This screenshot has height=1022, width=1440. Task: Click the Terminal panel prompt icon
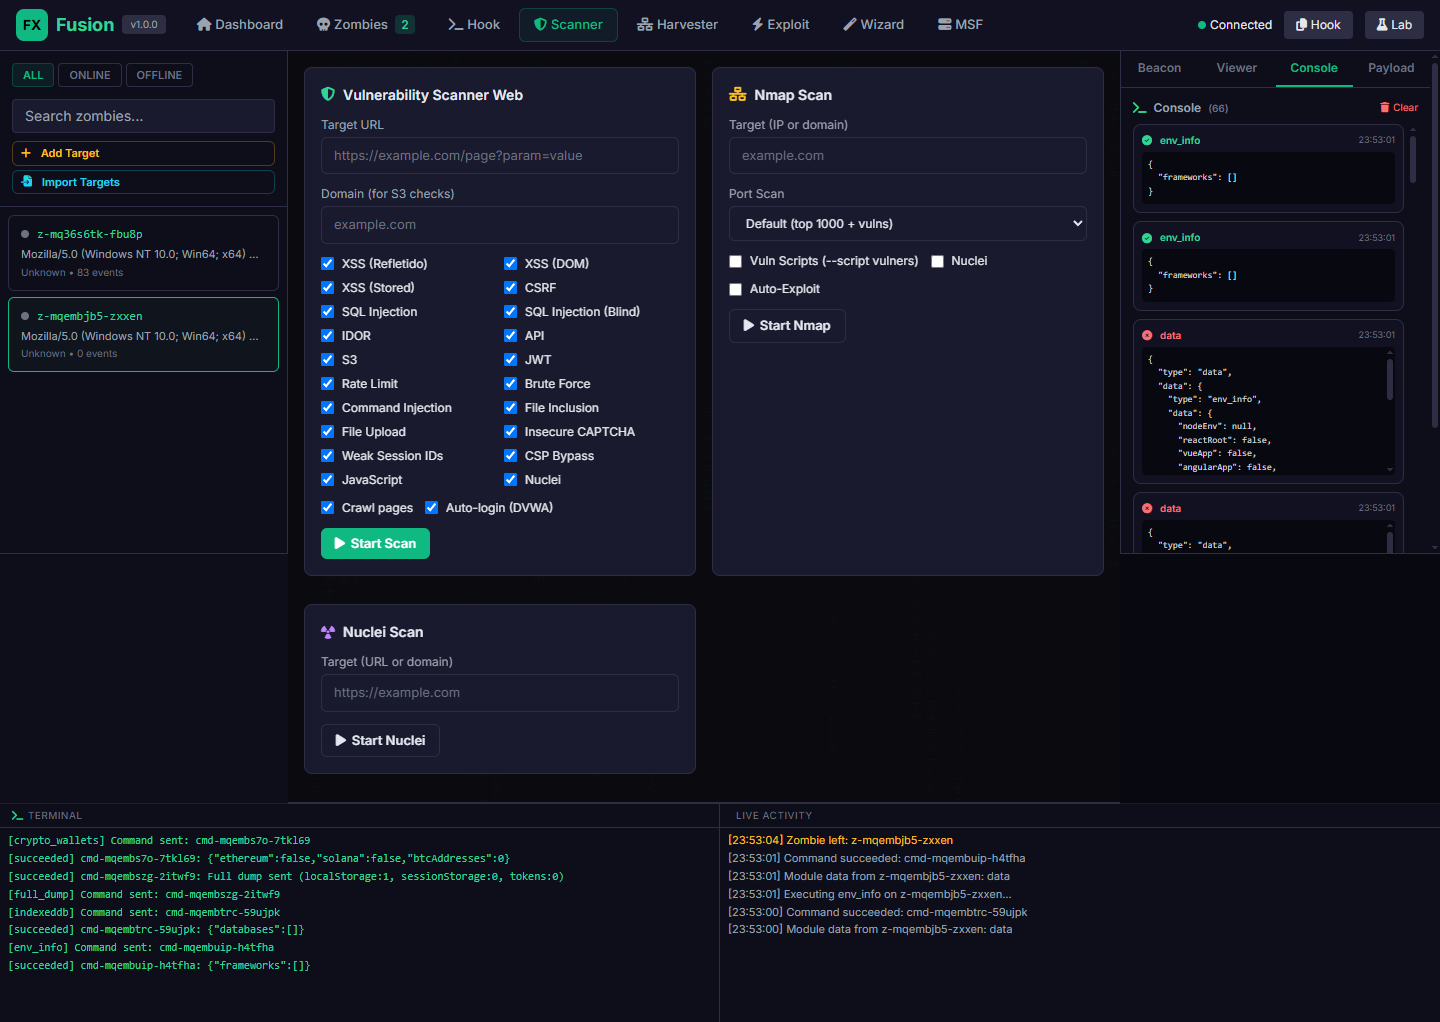(x=16, y=816)
